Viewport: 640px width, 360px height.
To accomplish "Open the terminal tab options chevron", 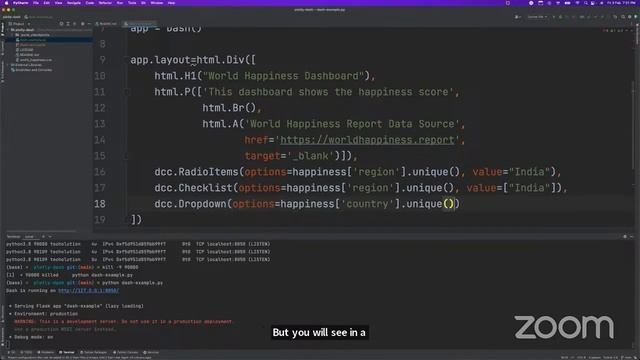I will [50, 237].
